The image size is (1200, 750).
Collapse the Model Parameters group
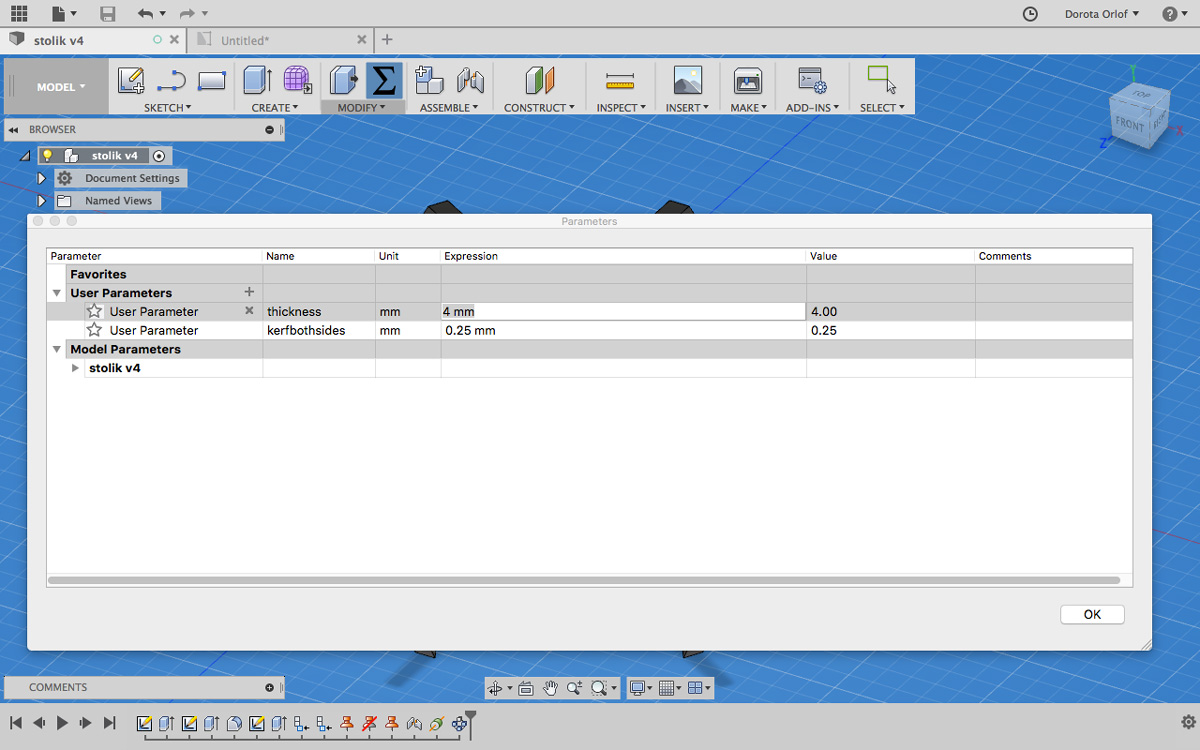pyautogui.click(x=57, y=349)
